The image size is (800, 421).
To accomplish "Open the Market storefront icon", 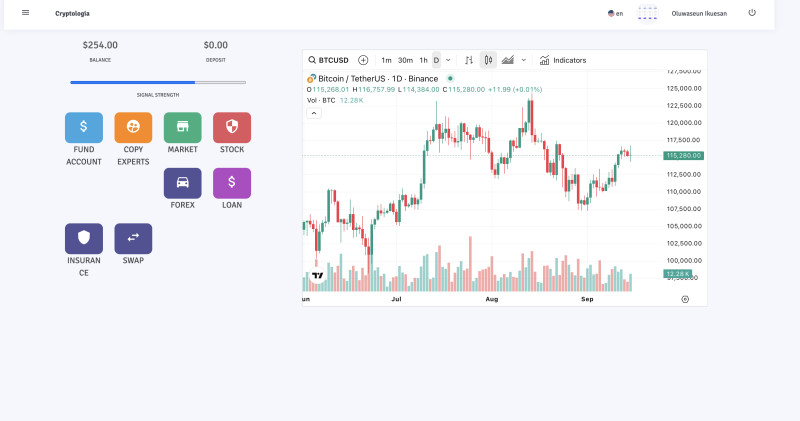I will (x=183, y=127).
